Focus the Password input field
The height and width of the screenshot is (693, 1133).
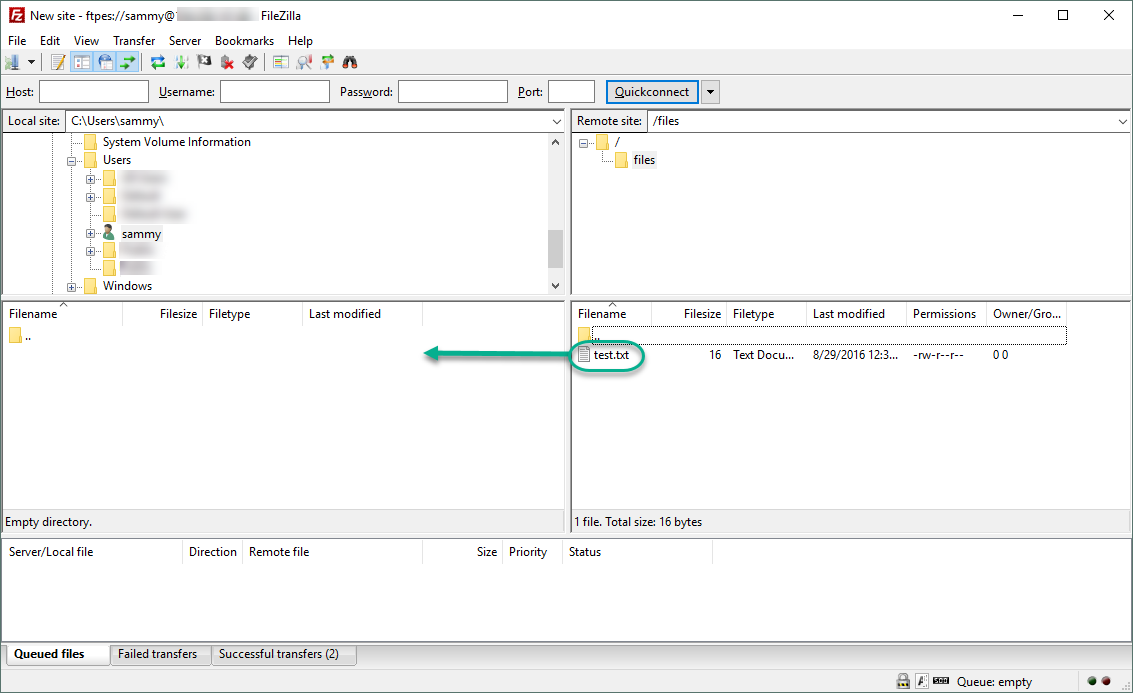pyautogui.click(x=453, y=92)
